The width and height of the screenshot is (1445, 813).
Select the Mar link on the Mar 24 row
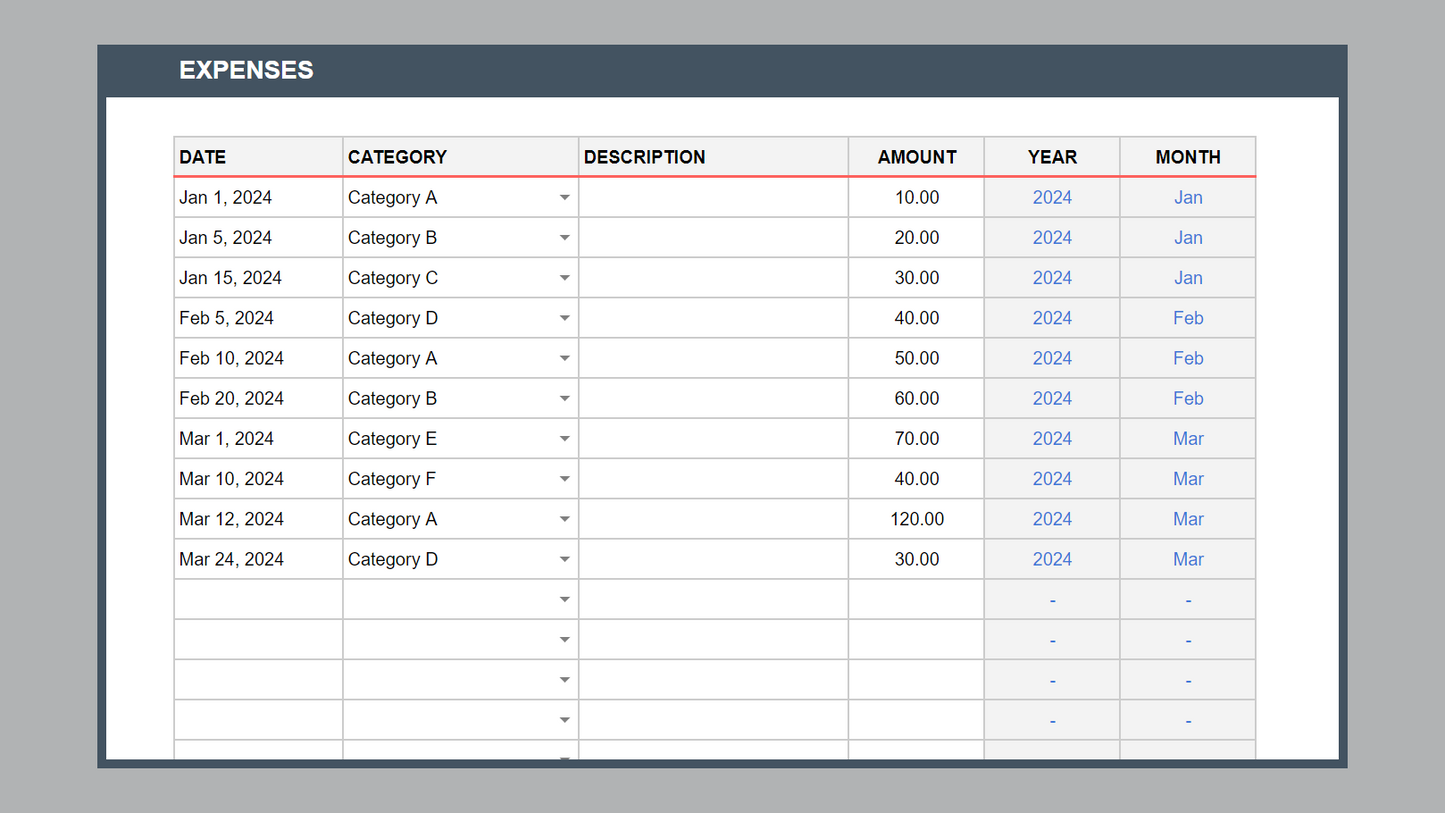[x=1188, y=558]
